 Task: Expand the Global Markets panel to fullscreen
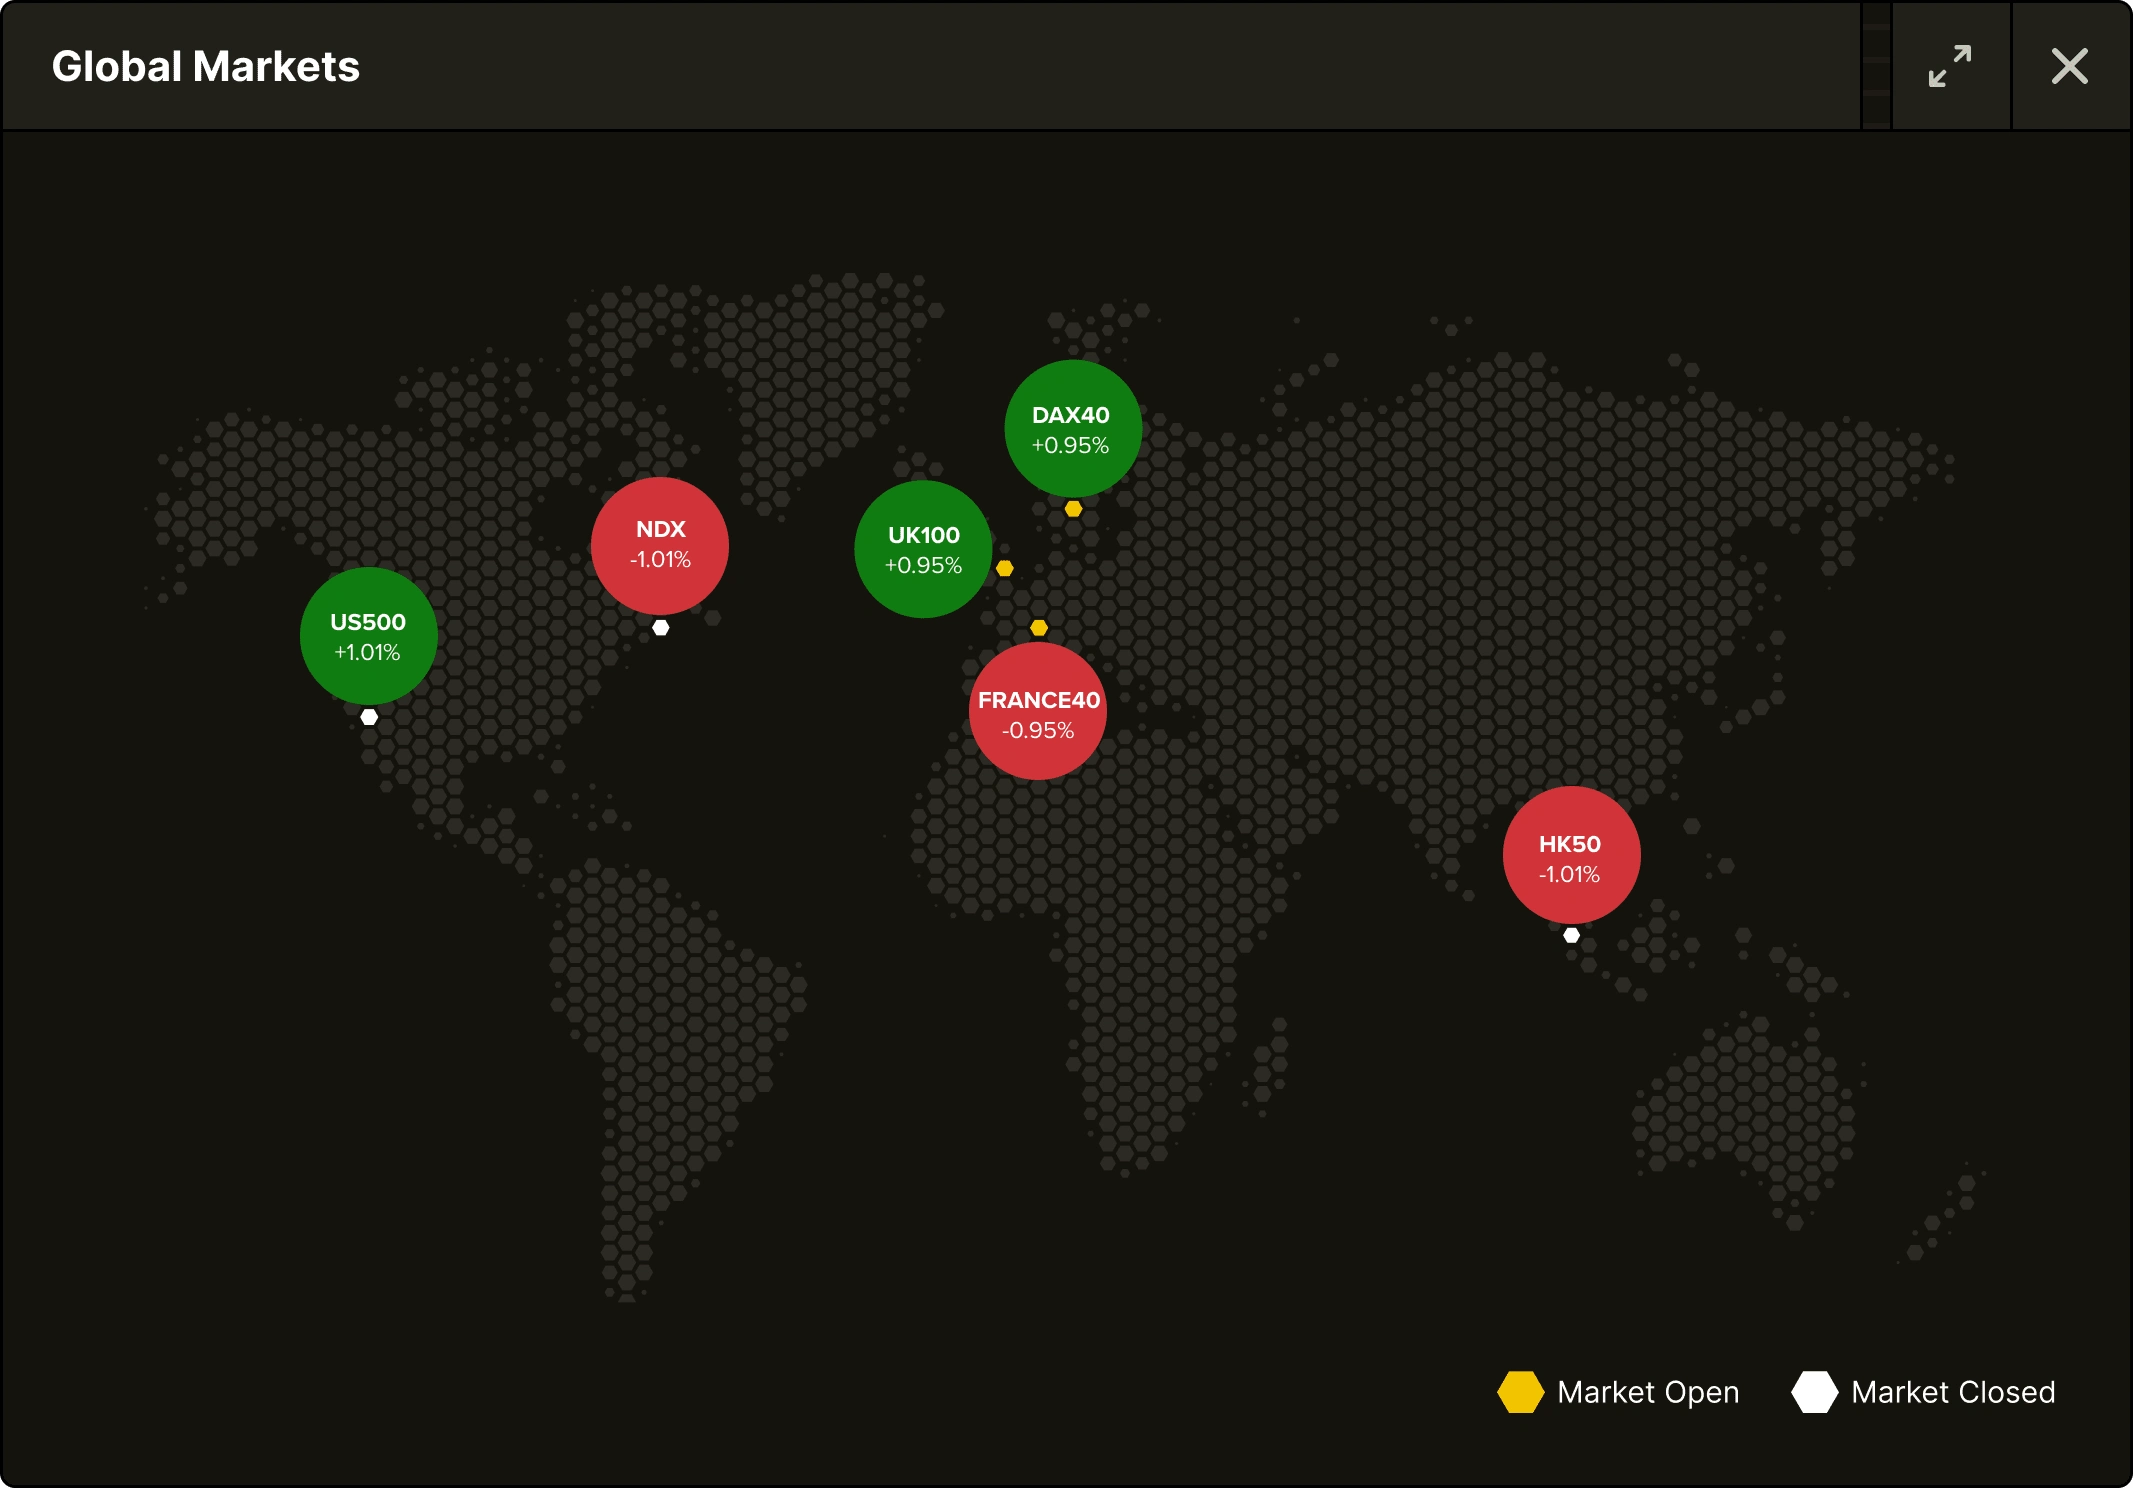click(1950, 66)
